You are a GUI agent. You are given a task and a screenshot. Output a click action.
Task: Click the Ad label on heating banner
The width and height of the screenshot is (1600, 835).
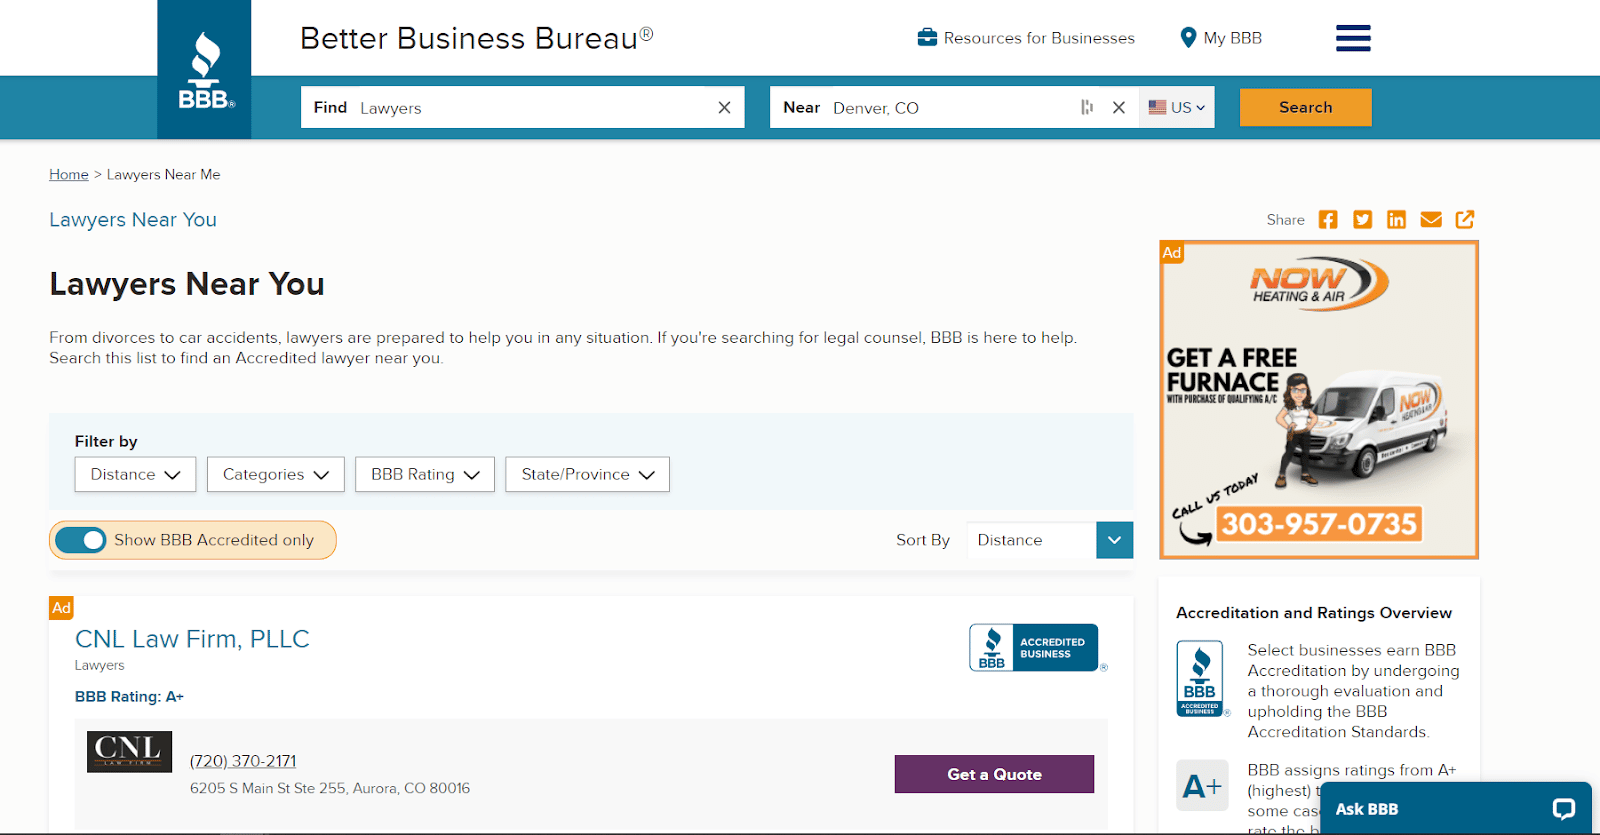[x=1172, y=253]
